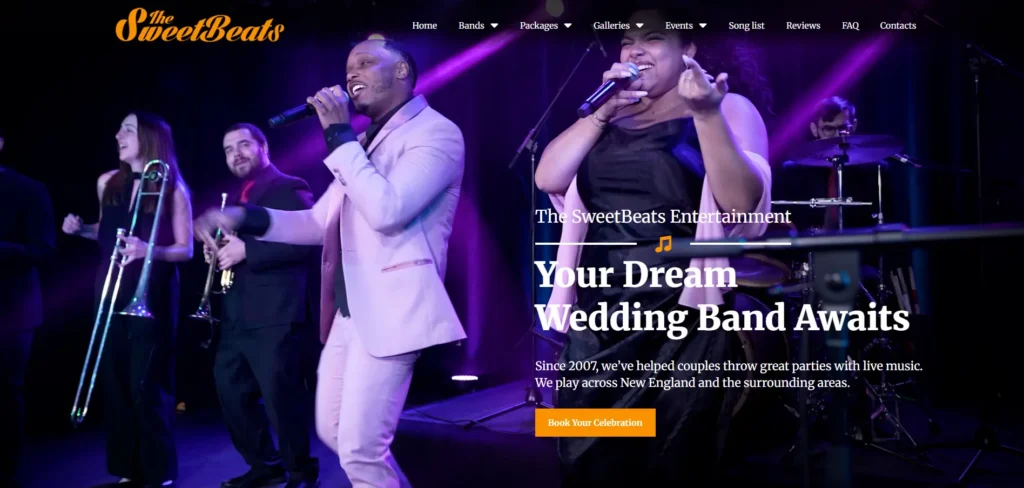1024x488 pixels.
Task: Expand the Galleries dropdown arrow
Action: (x=639, y=25)
